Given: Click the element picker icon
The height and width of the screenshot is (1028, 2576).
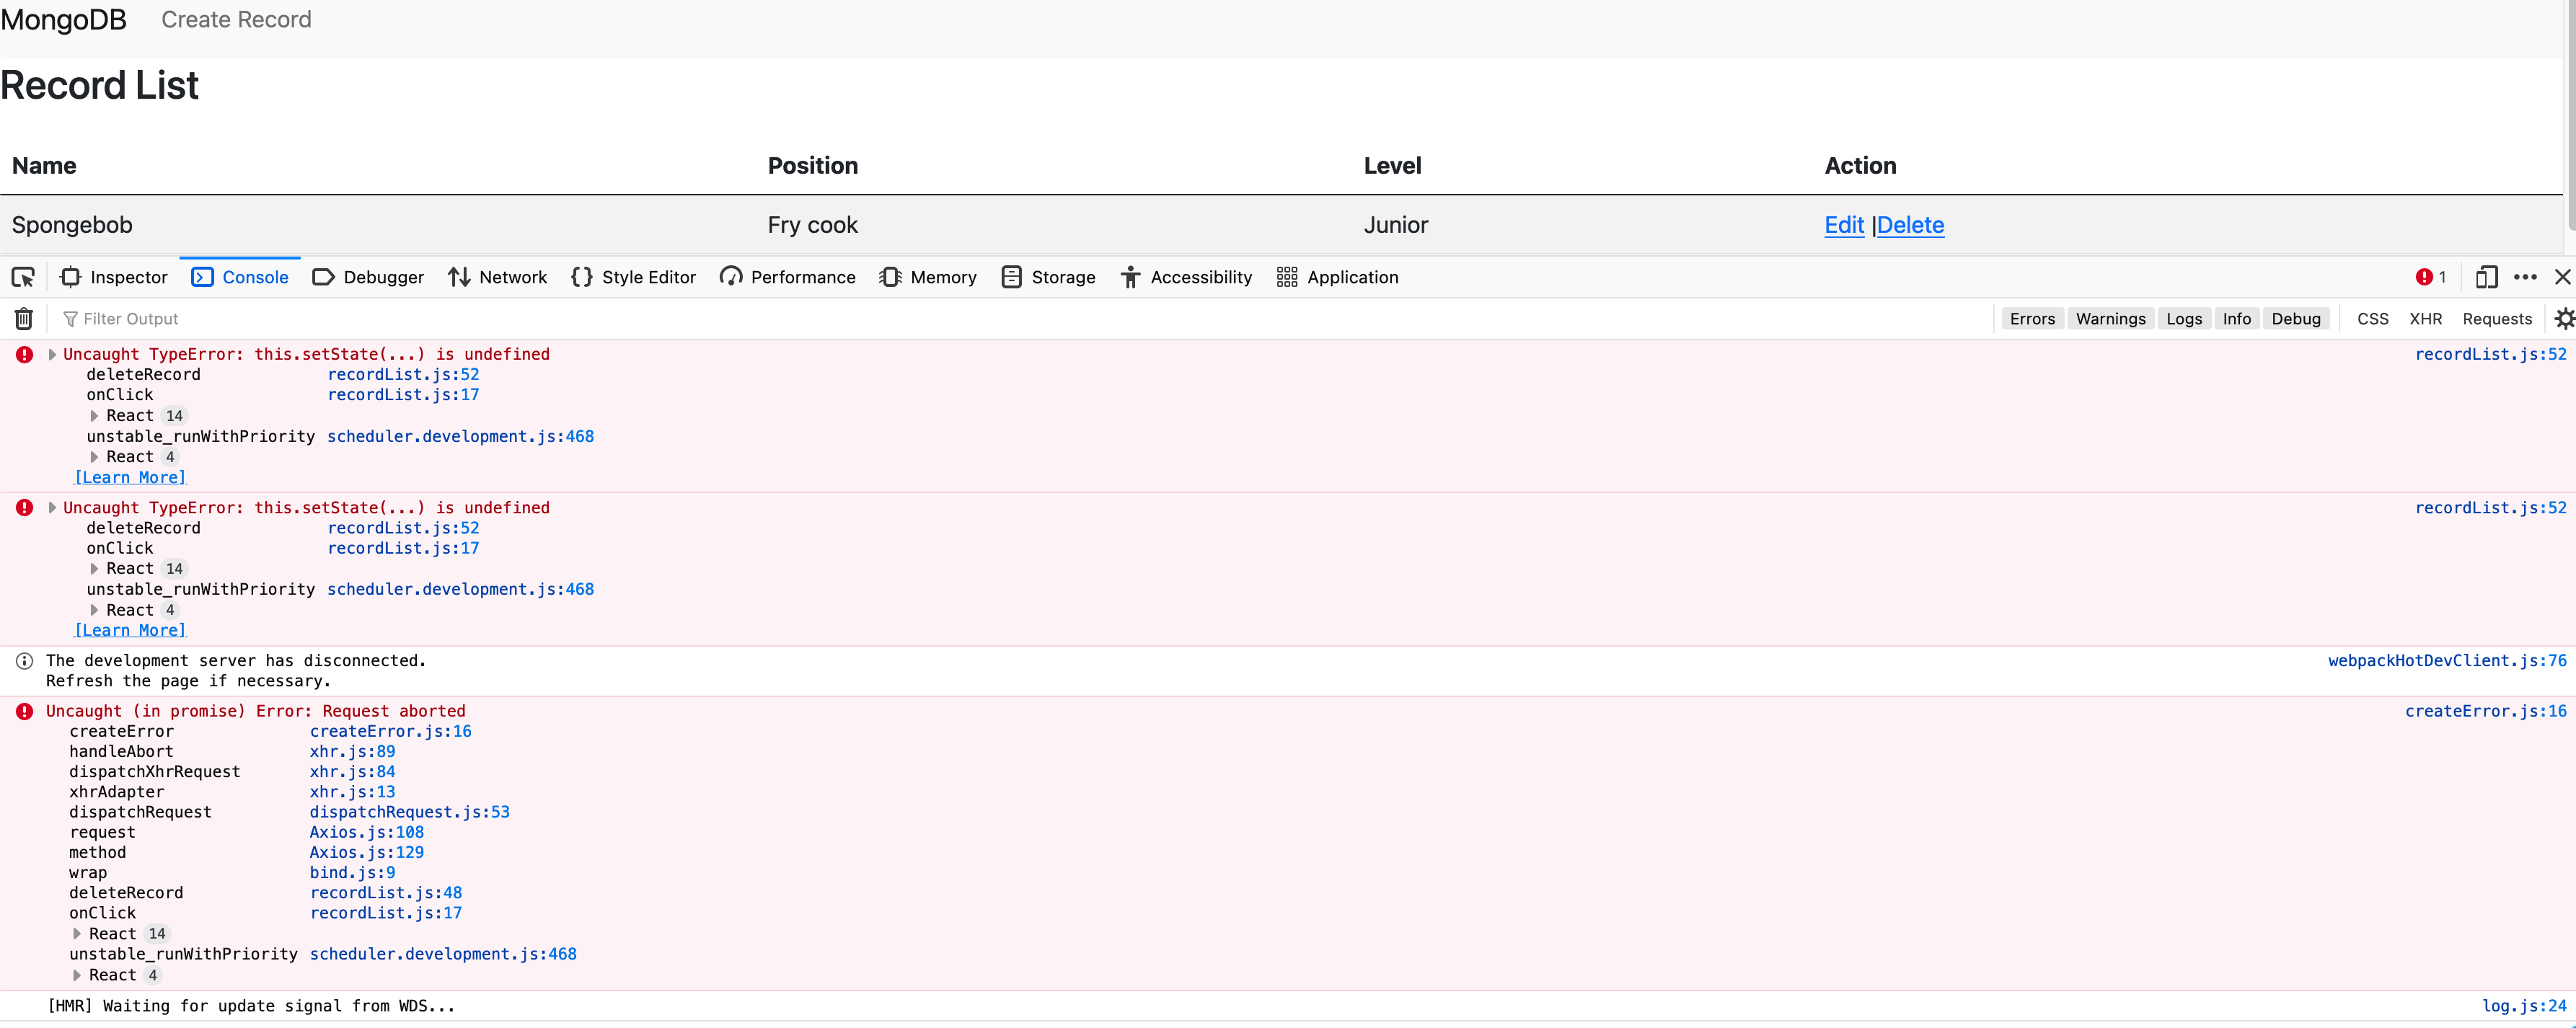Looking at the screenshot, I should pyautogui.click(x=23, y=277).
